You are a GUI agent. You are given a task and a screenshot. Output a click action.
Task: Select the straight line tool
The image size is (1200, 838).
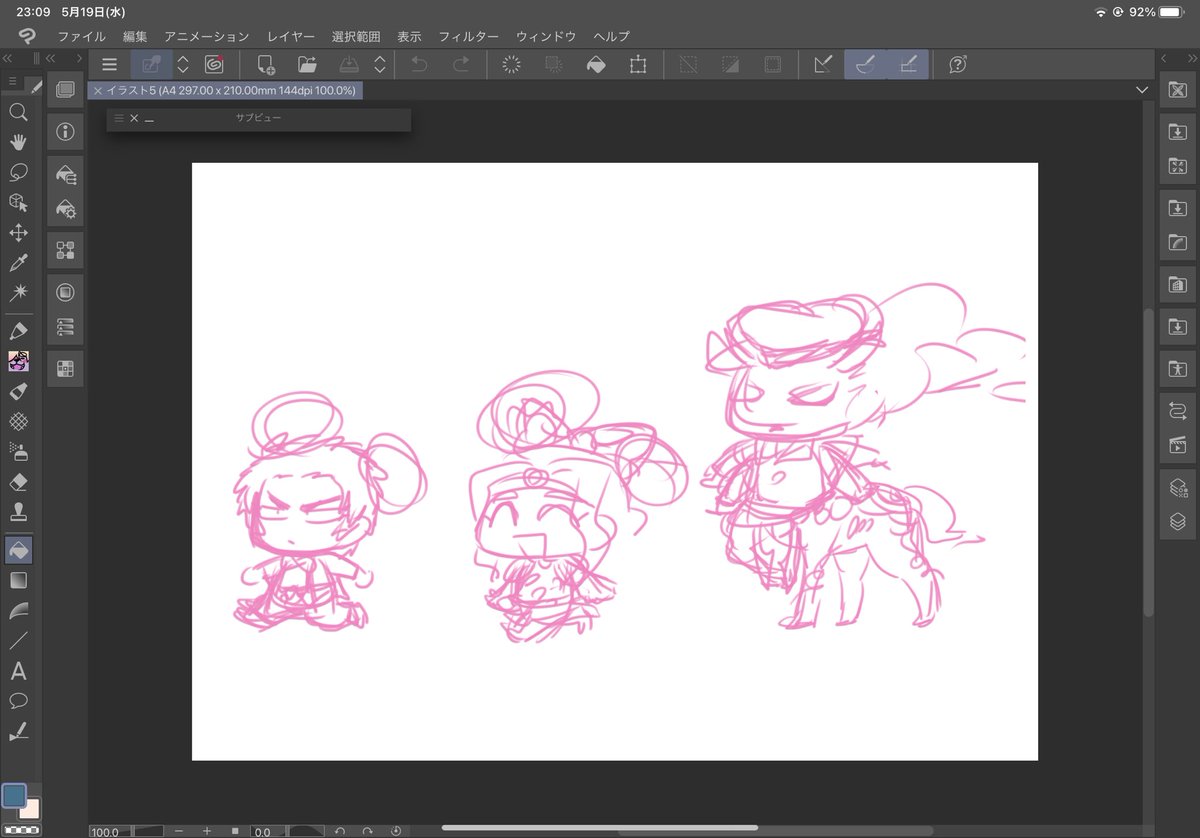(18, 641)
